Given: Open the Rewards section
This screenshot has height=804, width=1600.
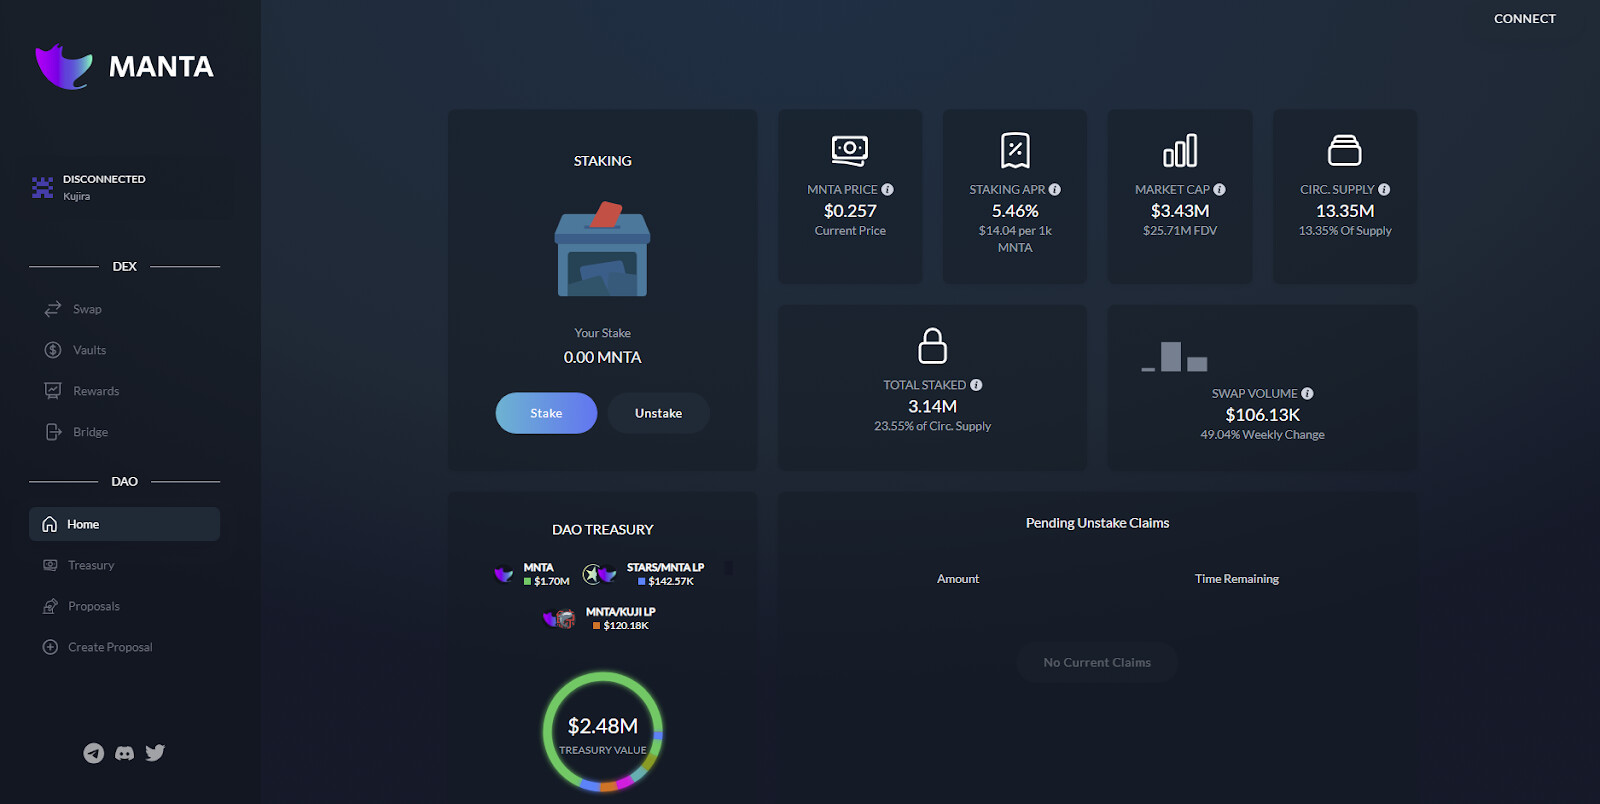Looking at the screenshot, I should pyautogui.click(x=95, y=391).
